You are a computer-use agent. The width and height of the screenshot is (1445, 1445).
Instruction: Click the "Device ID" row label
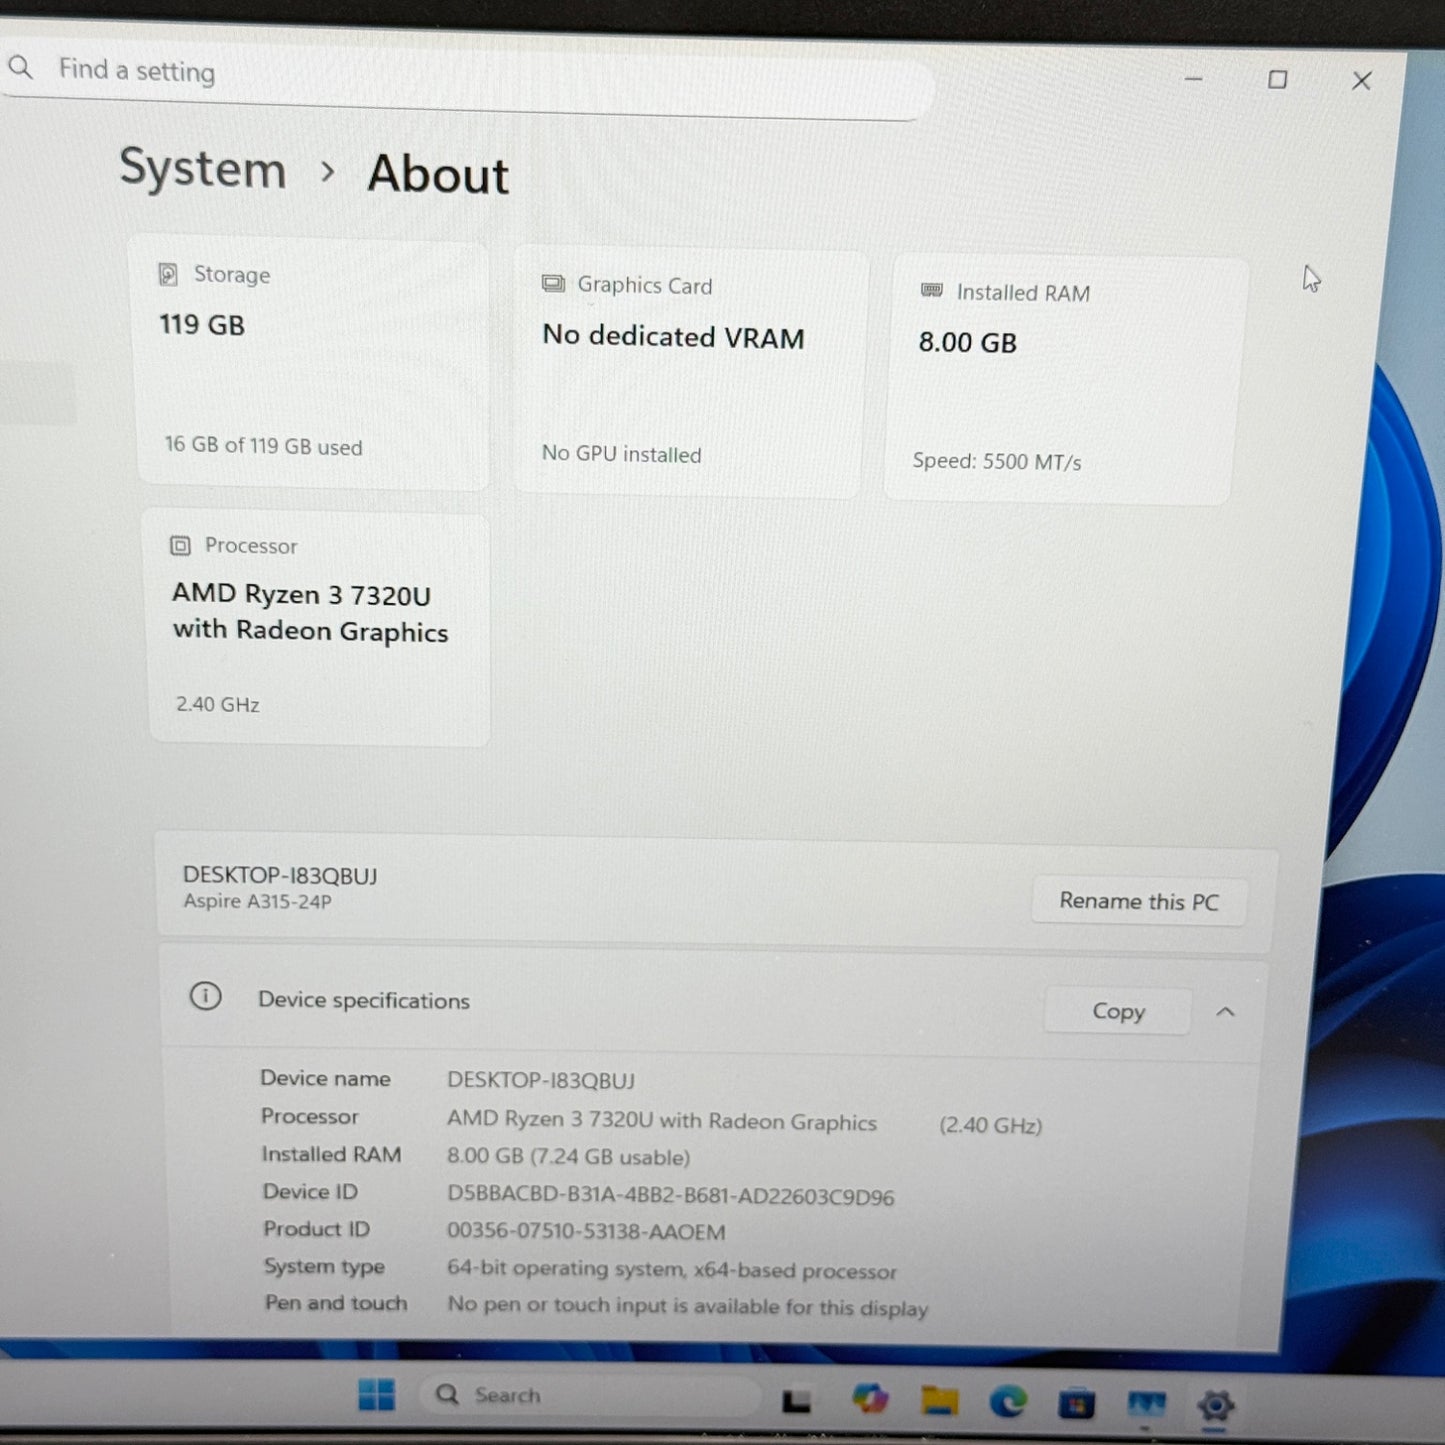point(310,1192)
